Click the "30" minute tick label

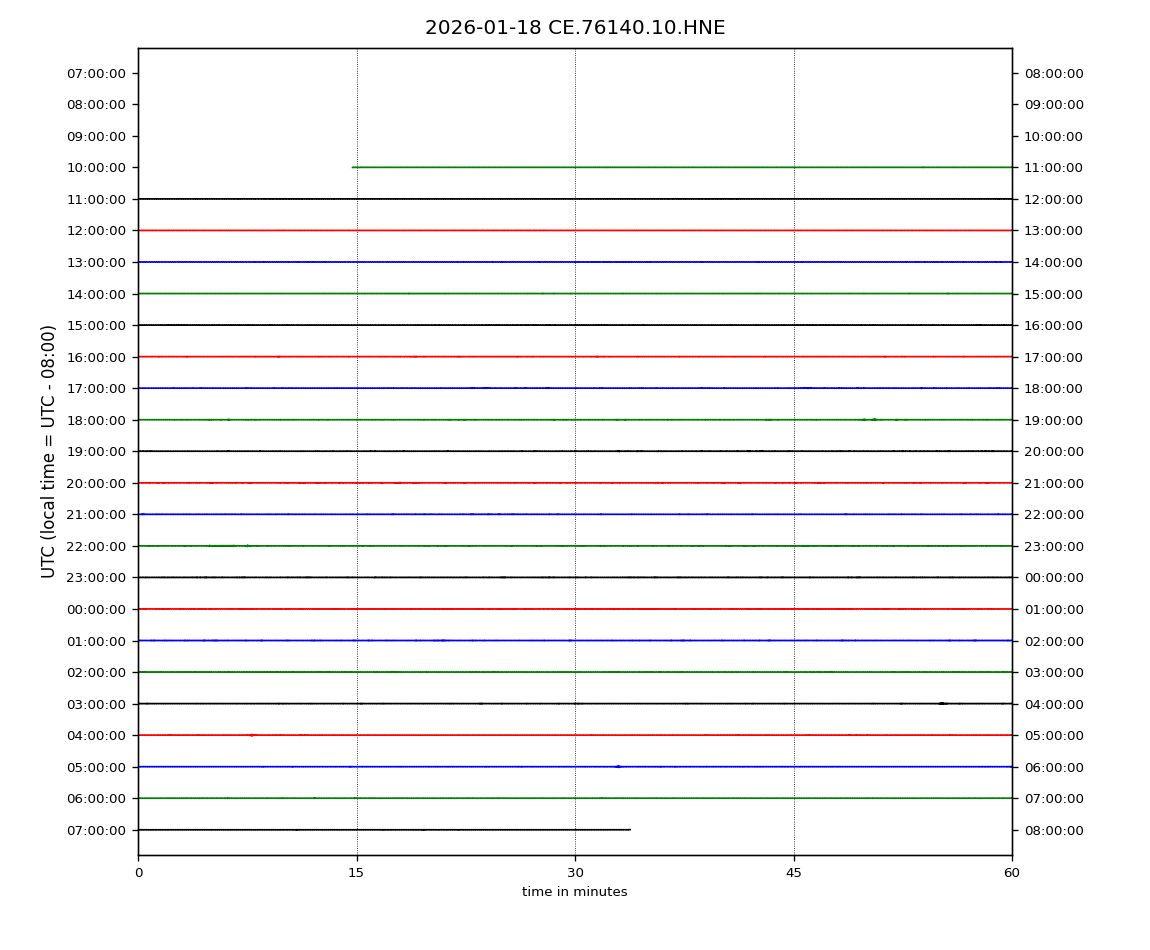point(575,873)
